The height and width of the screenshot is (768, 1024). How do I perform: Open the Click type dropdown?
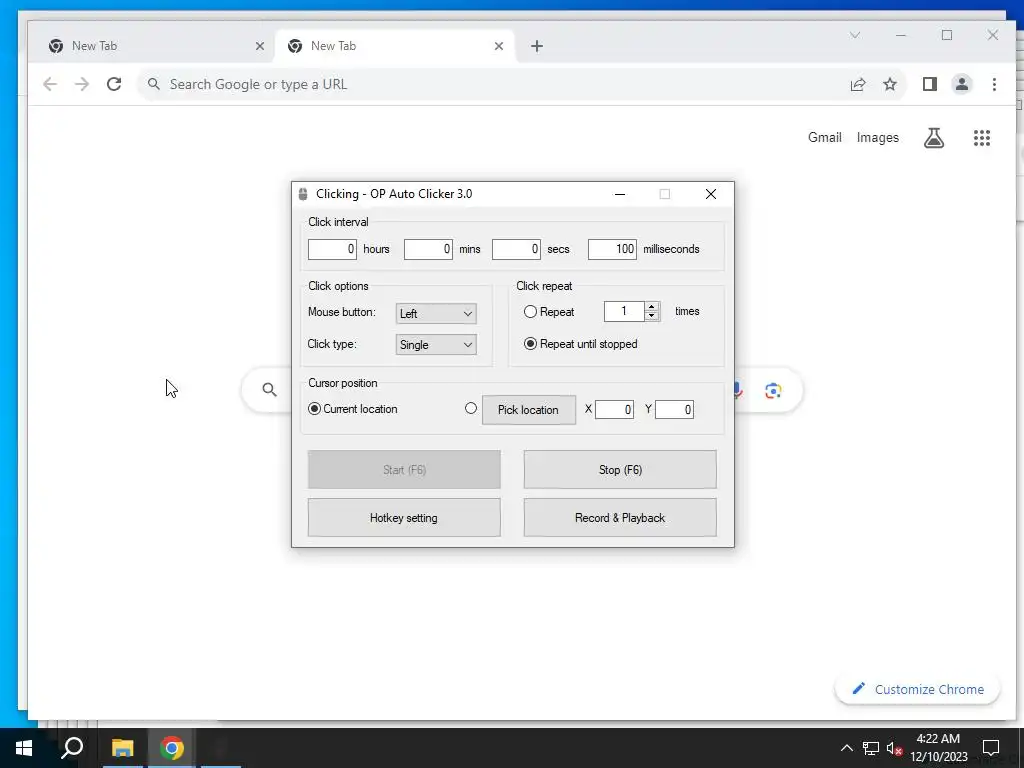pyautogui.click(x=436, y=345)
